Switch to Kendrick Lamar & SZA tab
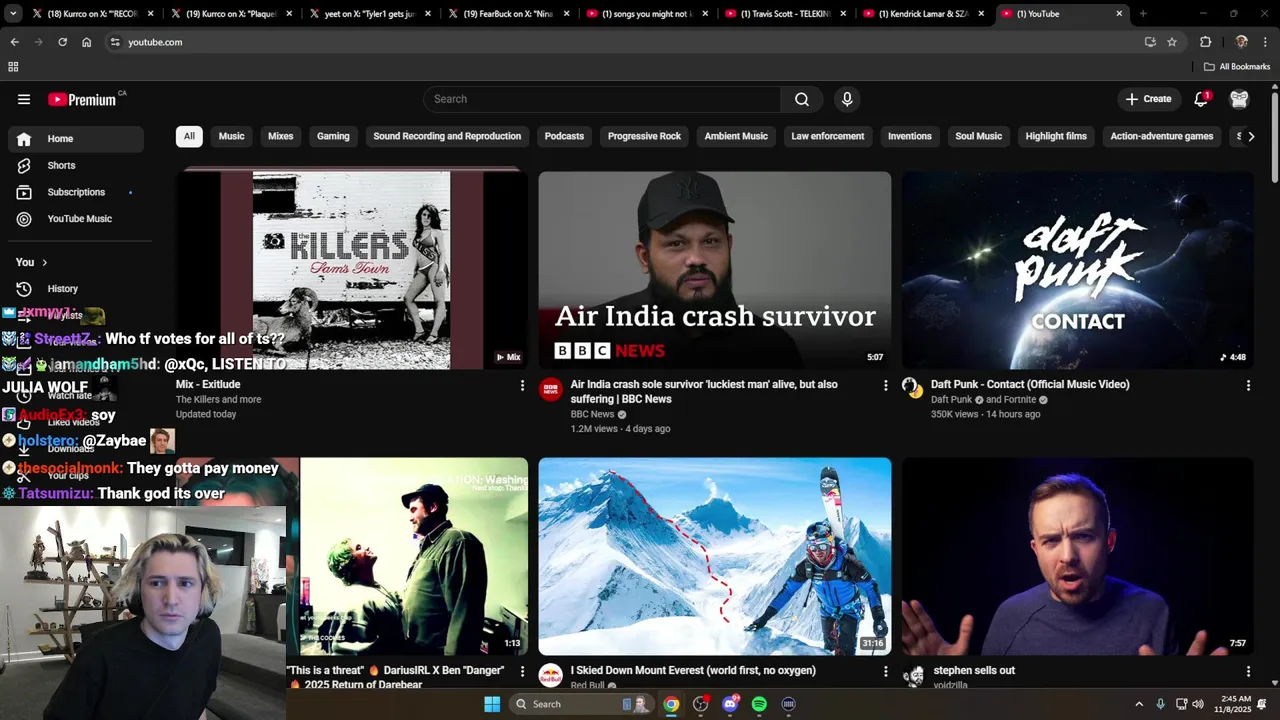 click(923, 14)
